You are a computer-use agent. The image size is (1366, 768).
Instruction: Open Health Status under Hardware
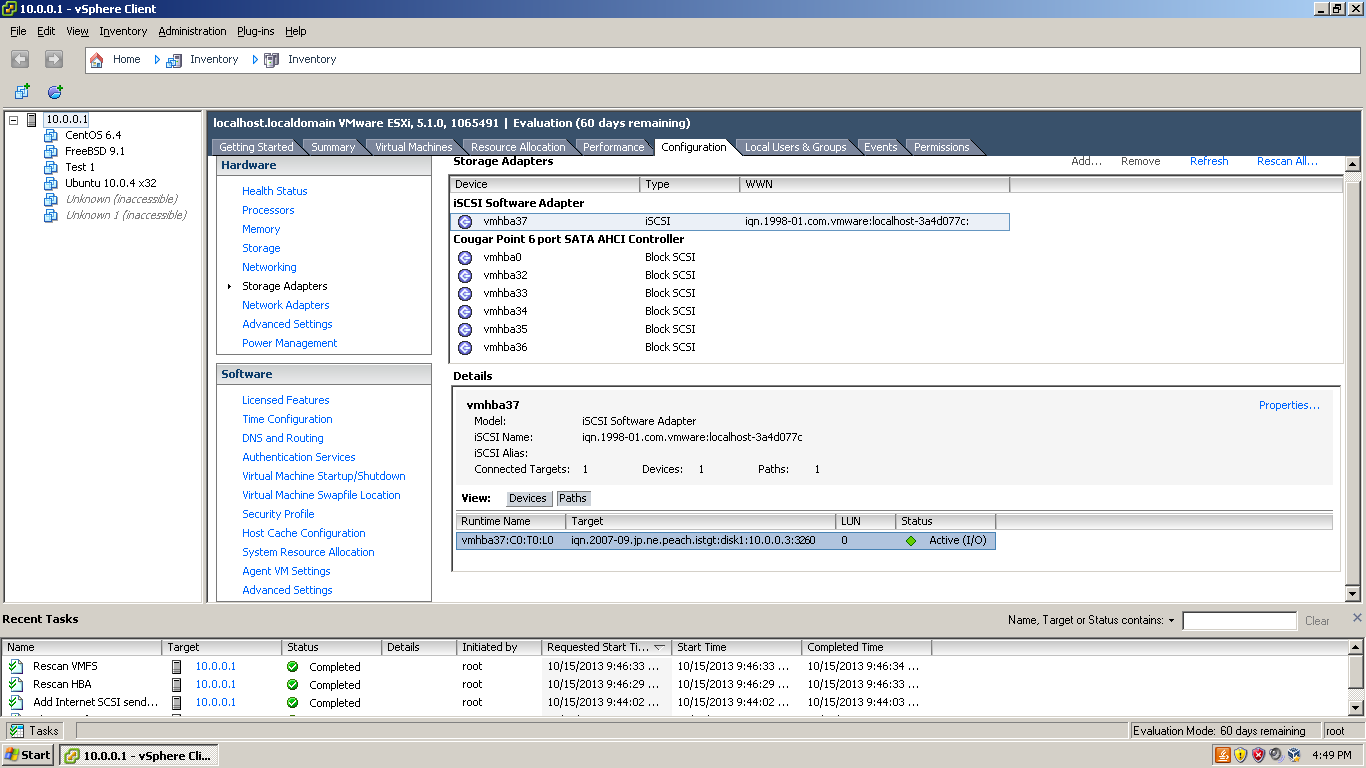pyautogui.click(x=274, y=191)
